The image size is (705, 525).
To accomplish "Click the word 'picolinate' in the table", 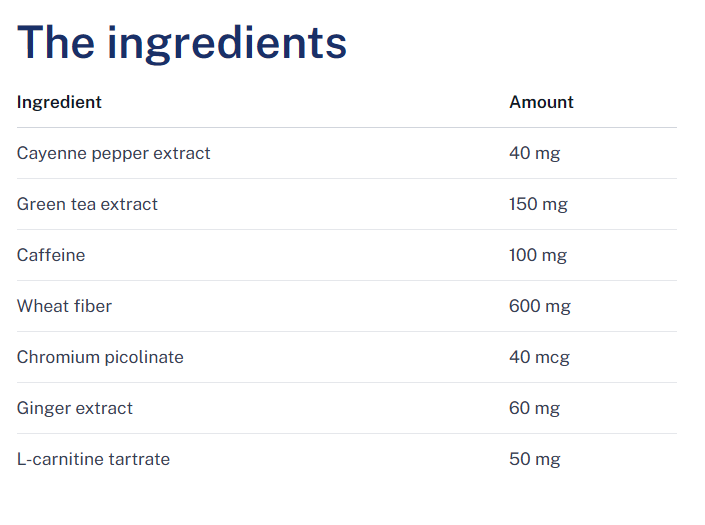I will point(144,357).
